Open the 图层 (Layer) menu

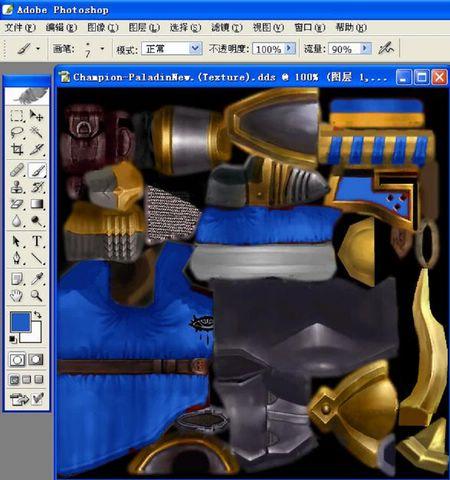coord(144,27)
